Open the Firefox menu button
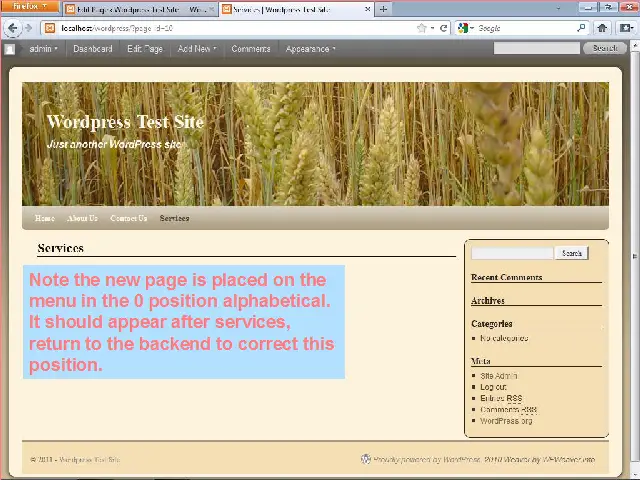The height and width of the screenshot is (480, 640). click(x=30, y=6)
